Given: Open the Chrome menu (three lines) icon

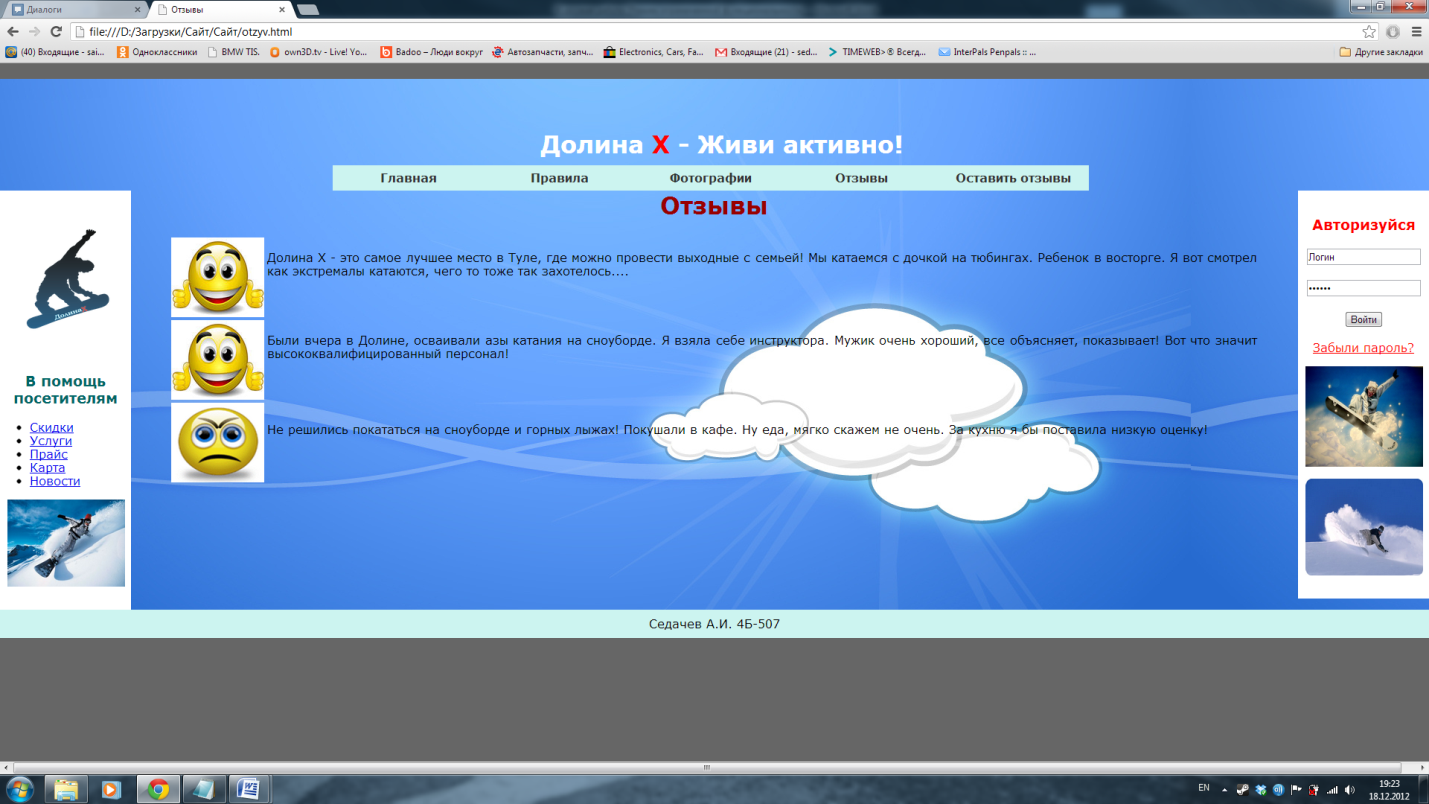Looking at the screenshot, I should coord(1416,31).
